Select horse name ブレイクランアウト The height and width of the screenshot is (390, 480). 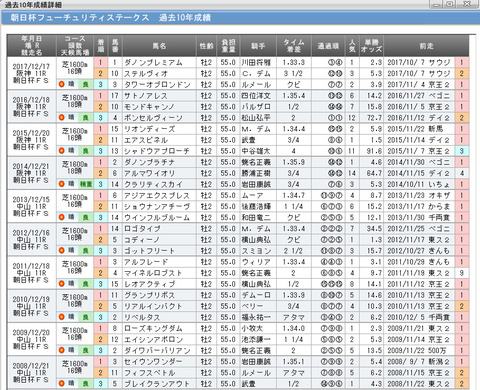pos(157,384)
